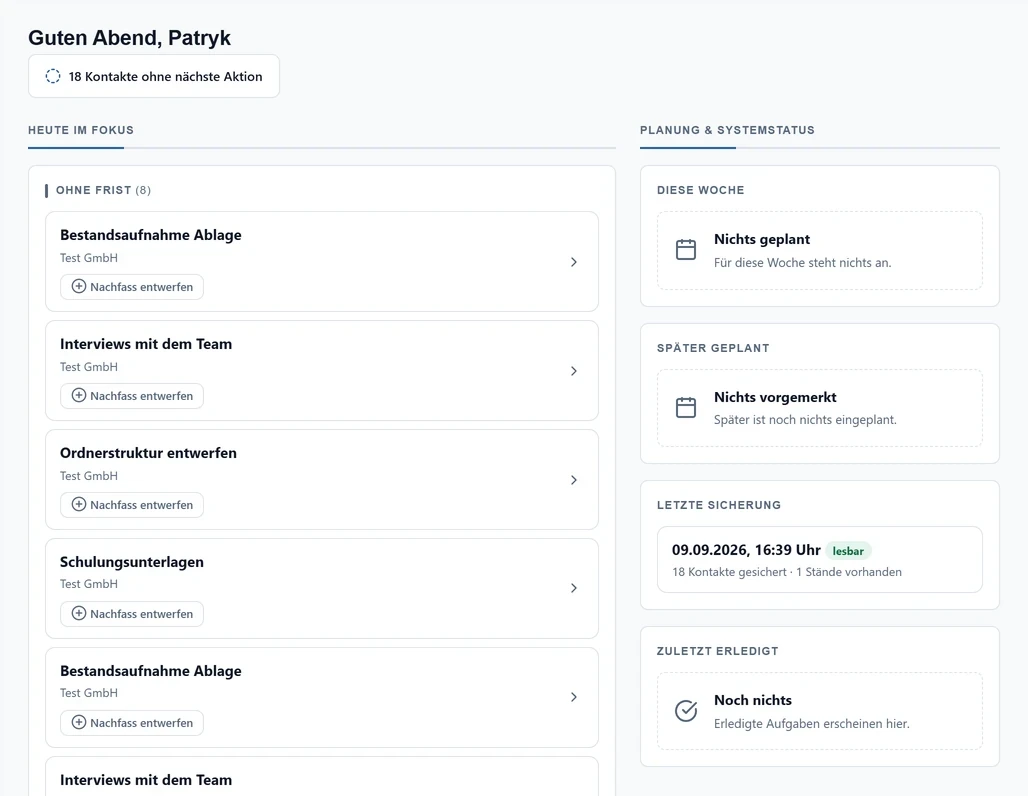Expand the Schulungsunterlagen card using its chevron
This screenshot has height=796, width=1028.
574,588
